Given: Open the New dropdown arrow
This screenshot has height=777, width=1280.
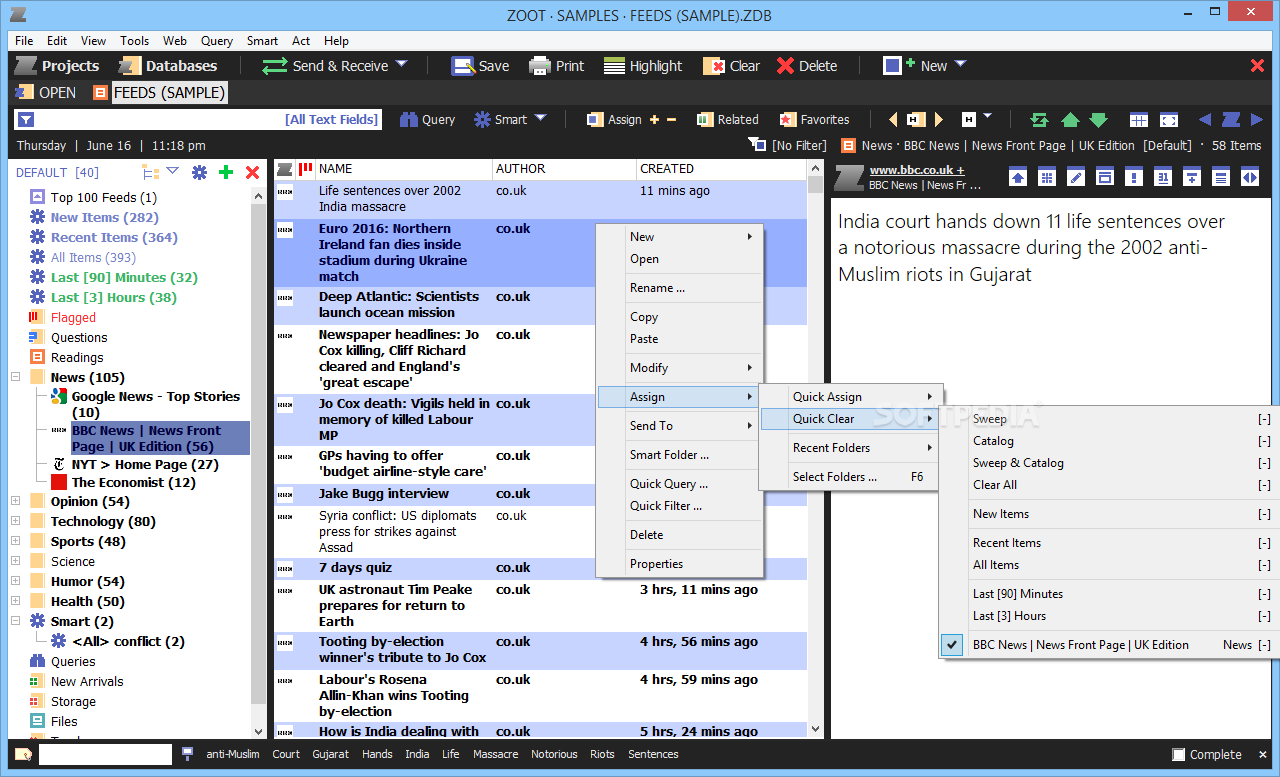Looking at the screenshot, I should 961,65.
